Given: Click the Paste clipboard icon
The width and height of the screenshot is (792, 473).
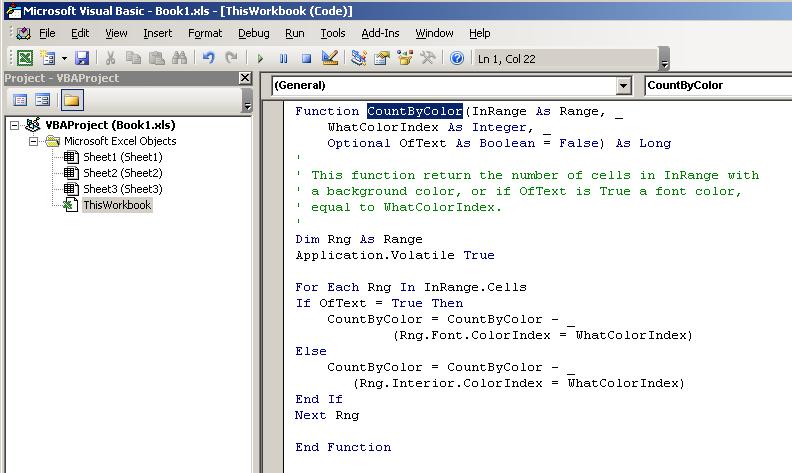Looking at the screenshot, I should pos(157,58).
